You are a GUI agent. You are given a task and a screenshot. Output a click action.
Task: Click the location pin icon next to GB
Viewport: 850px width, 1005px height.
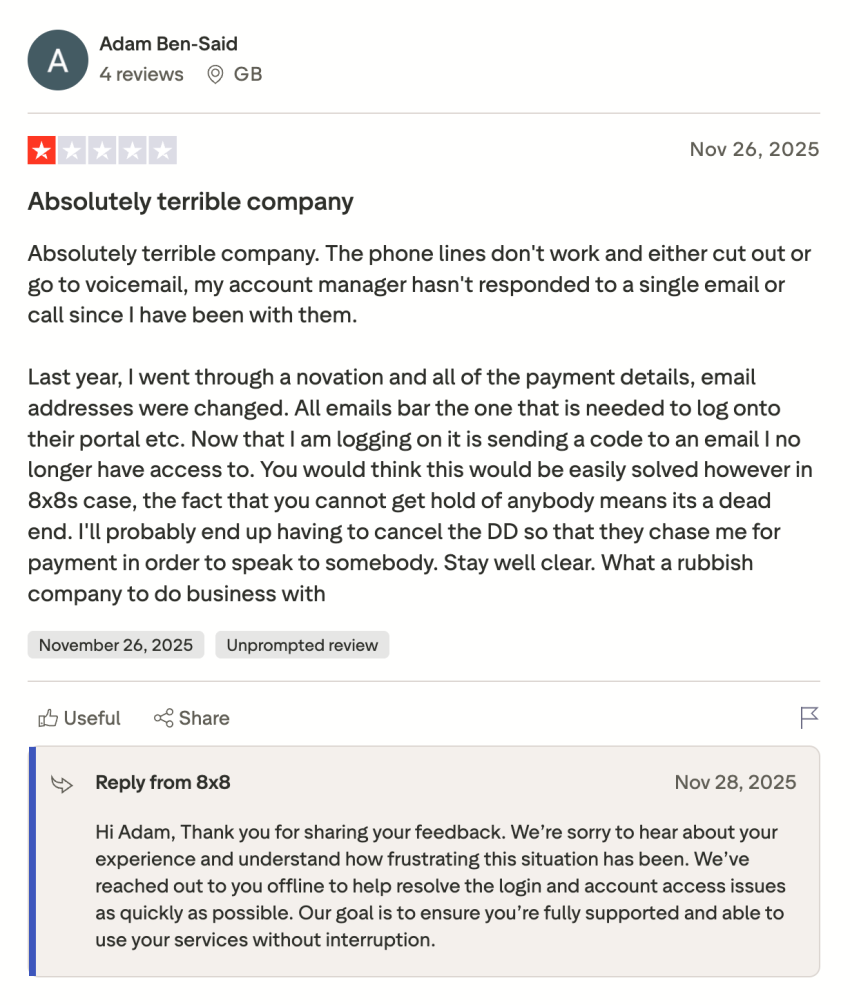click(213, 74)
